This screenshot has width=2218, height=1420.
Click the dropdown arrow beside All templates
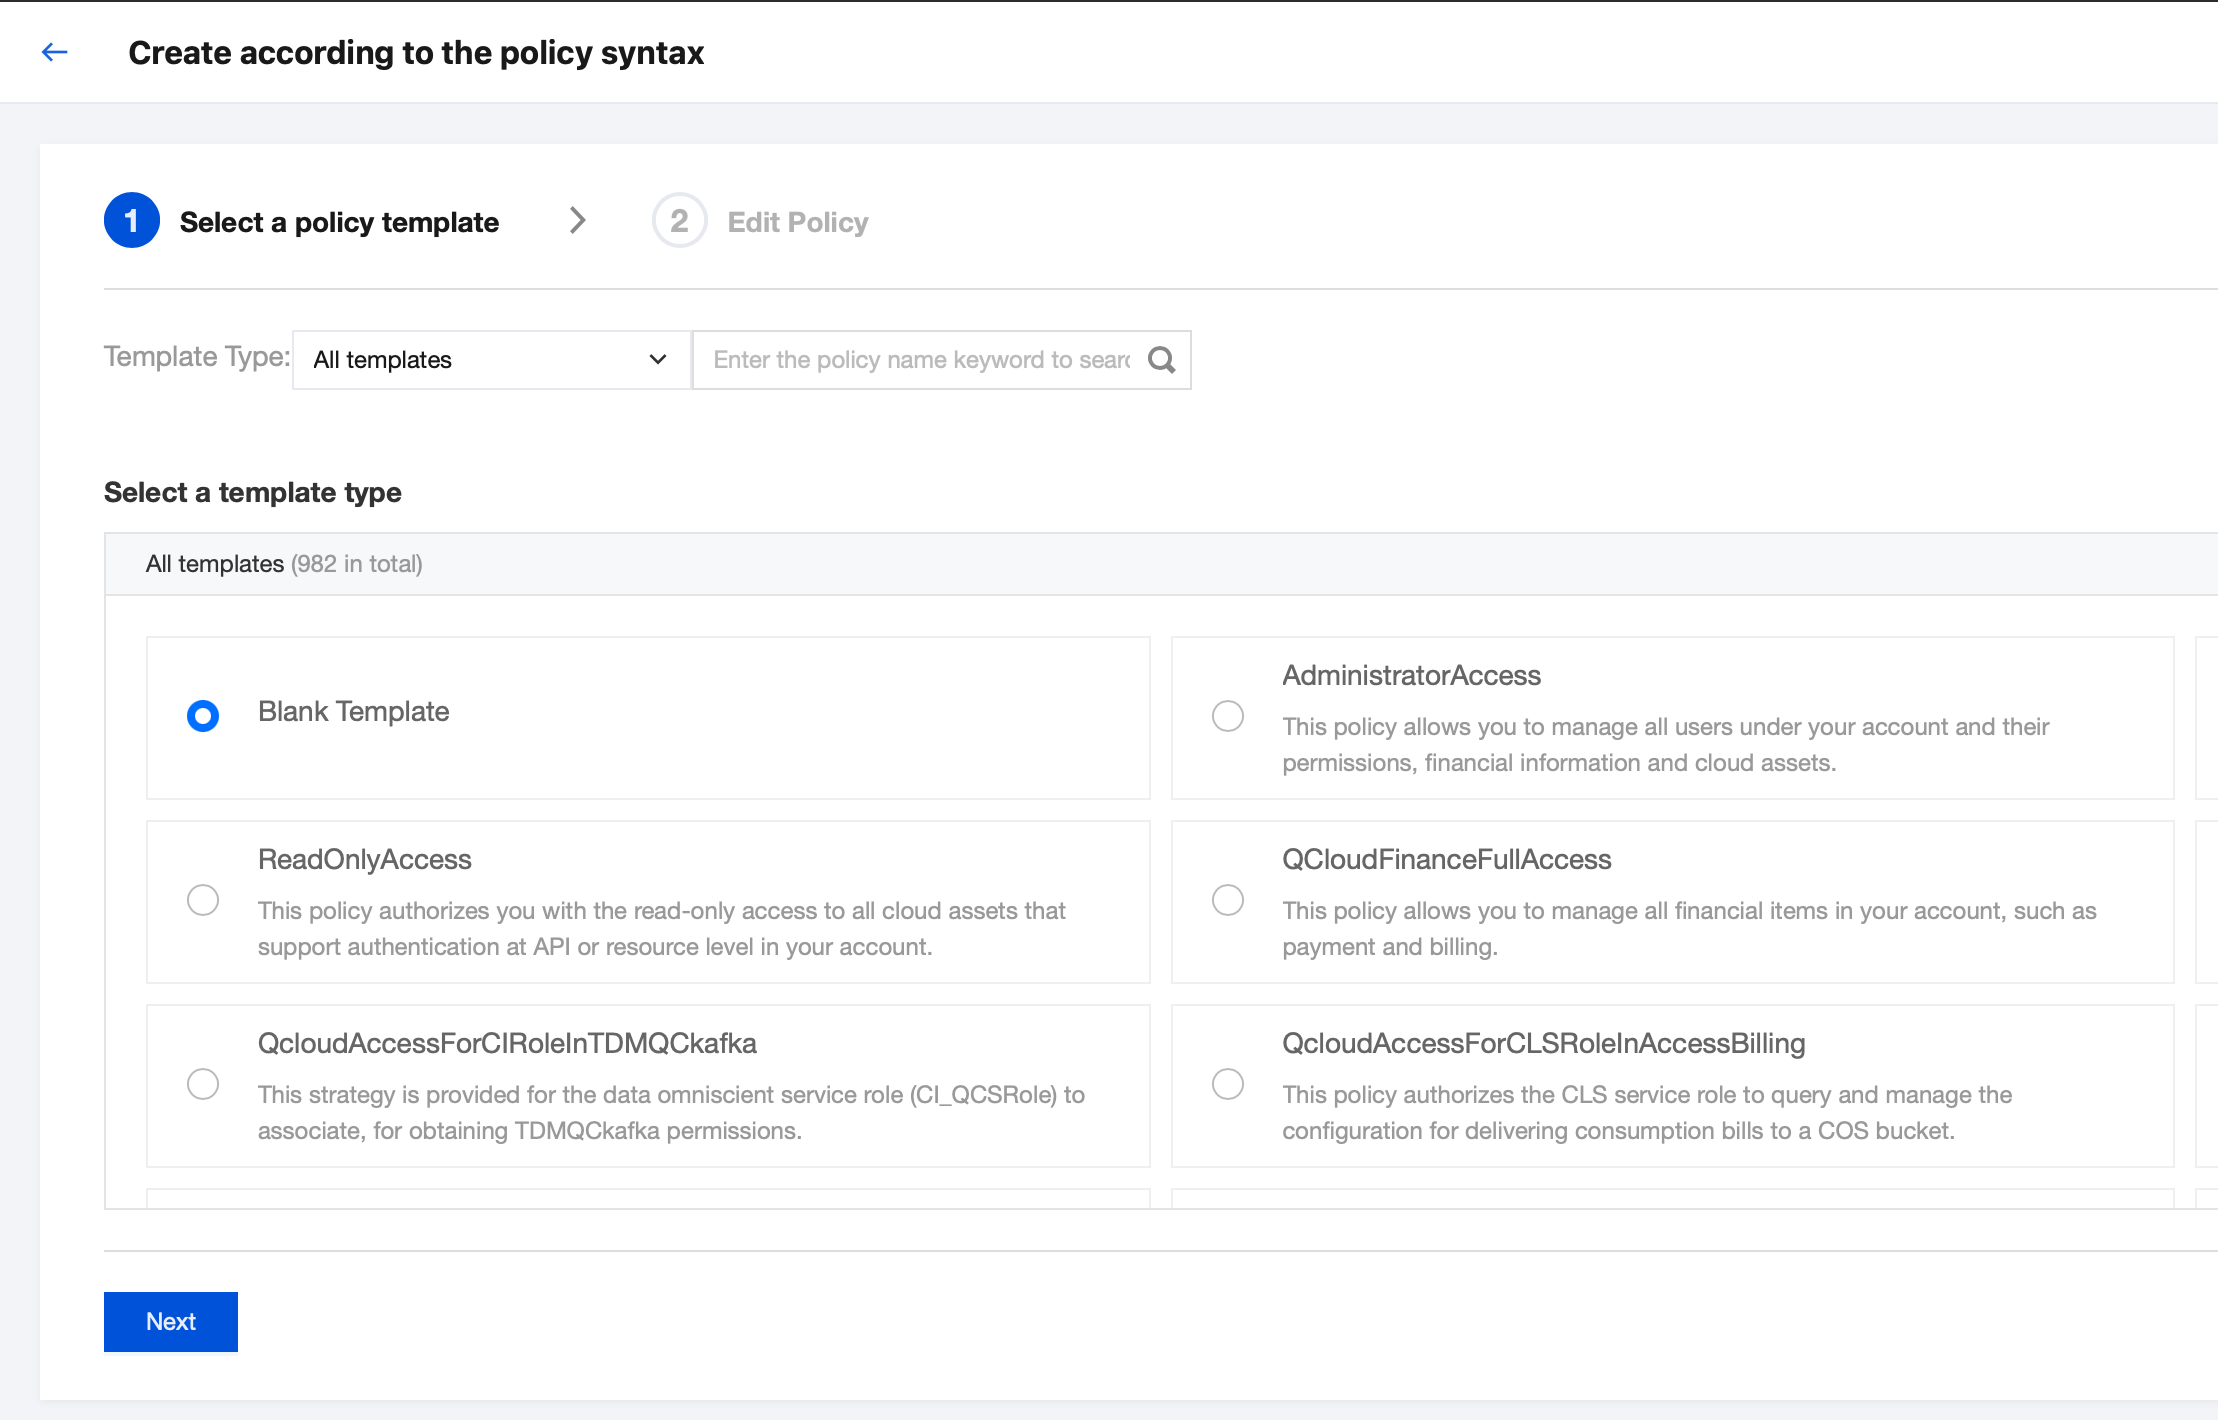click(657, 360)
